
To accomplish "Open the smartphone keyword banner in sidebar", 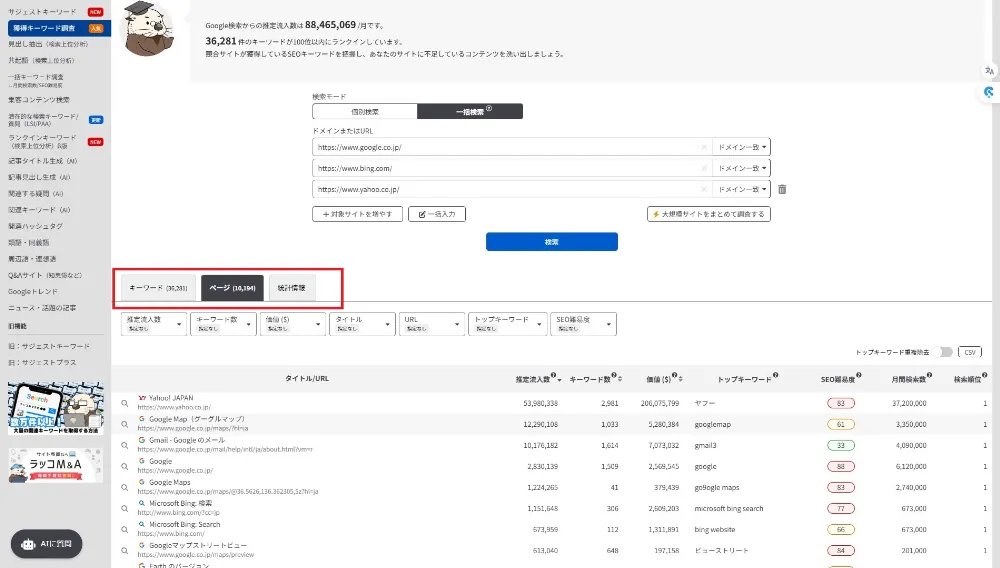I will click(55, 409).
